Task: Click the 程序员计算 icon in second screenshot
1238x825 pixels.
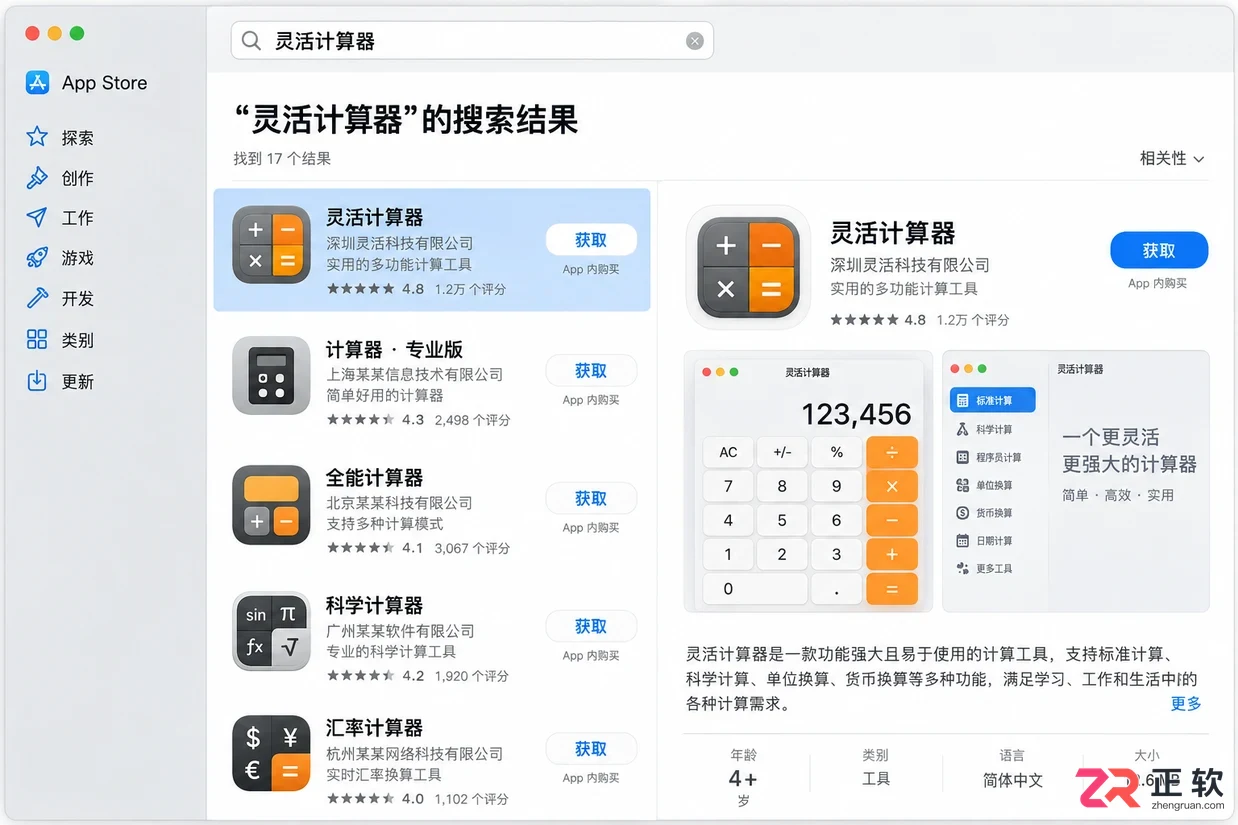Action: pos(962,457)
